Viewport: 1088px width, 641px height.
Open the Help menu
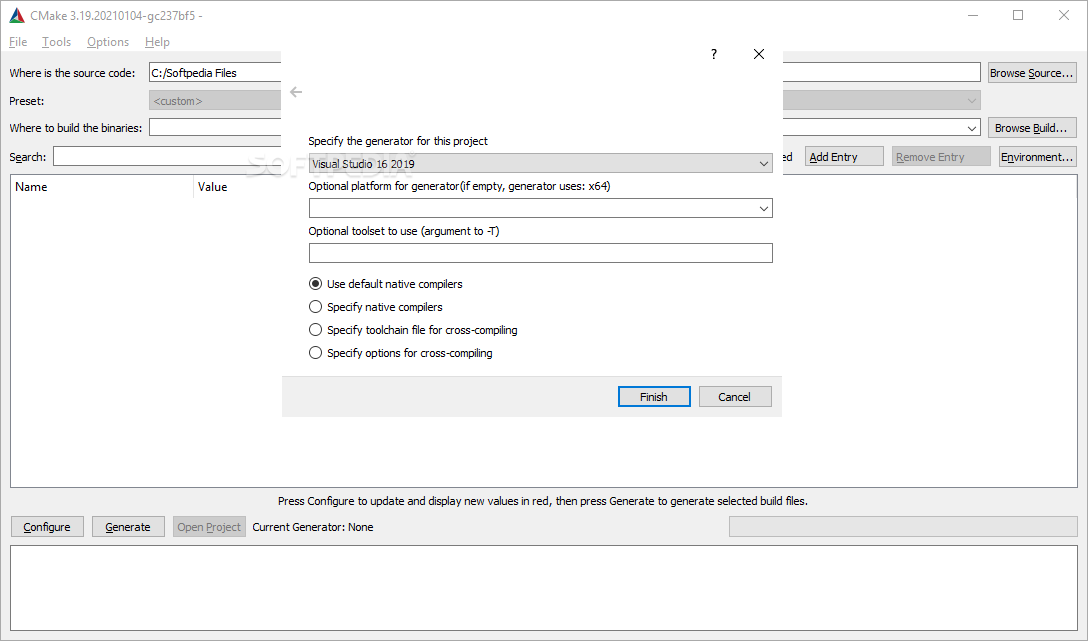click(x=157, y=42)
